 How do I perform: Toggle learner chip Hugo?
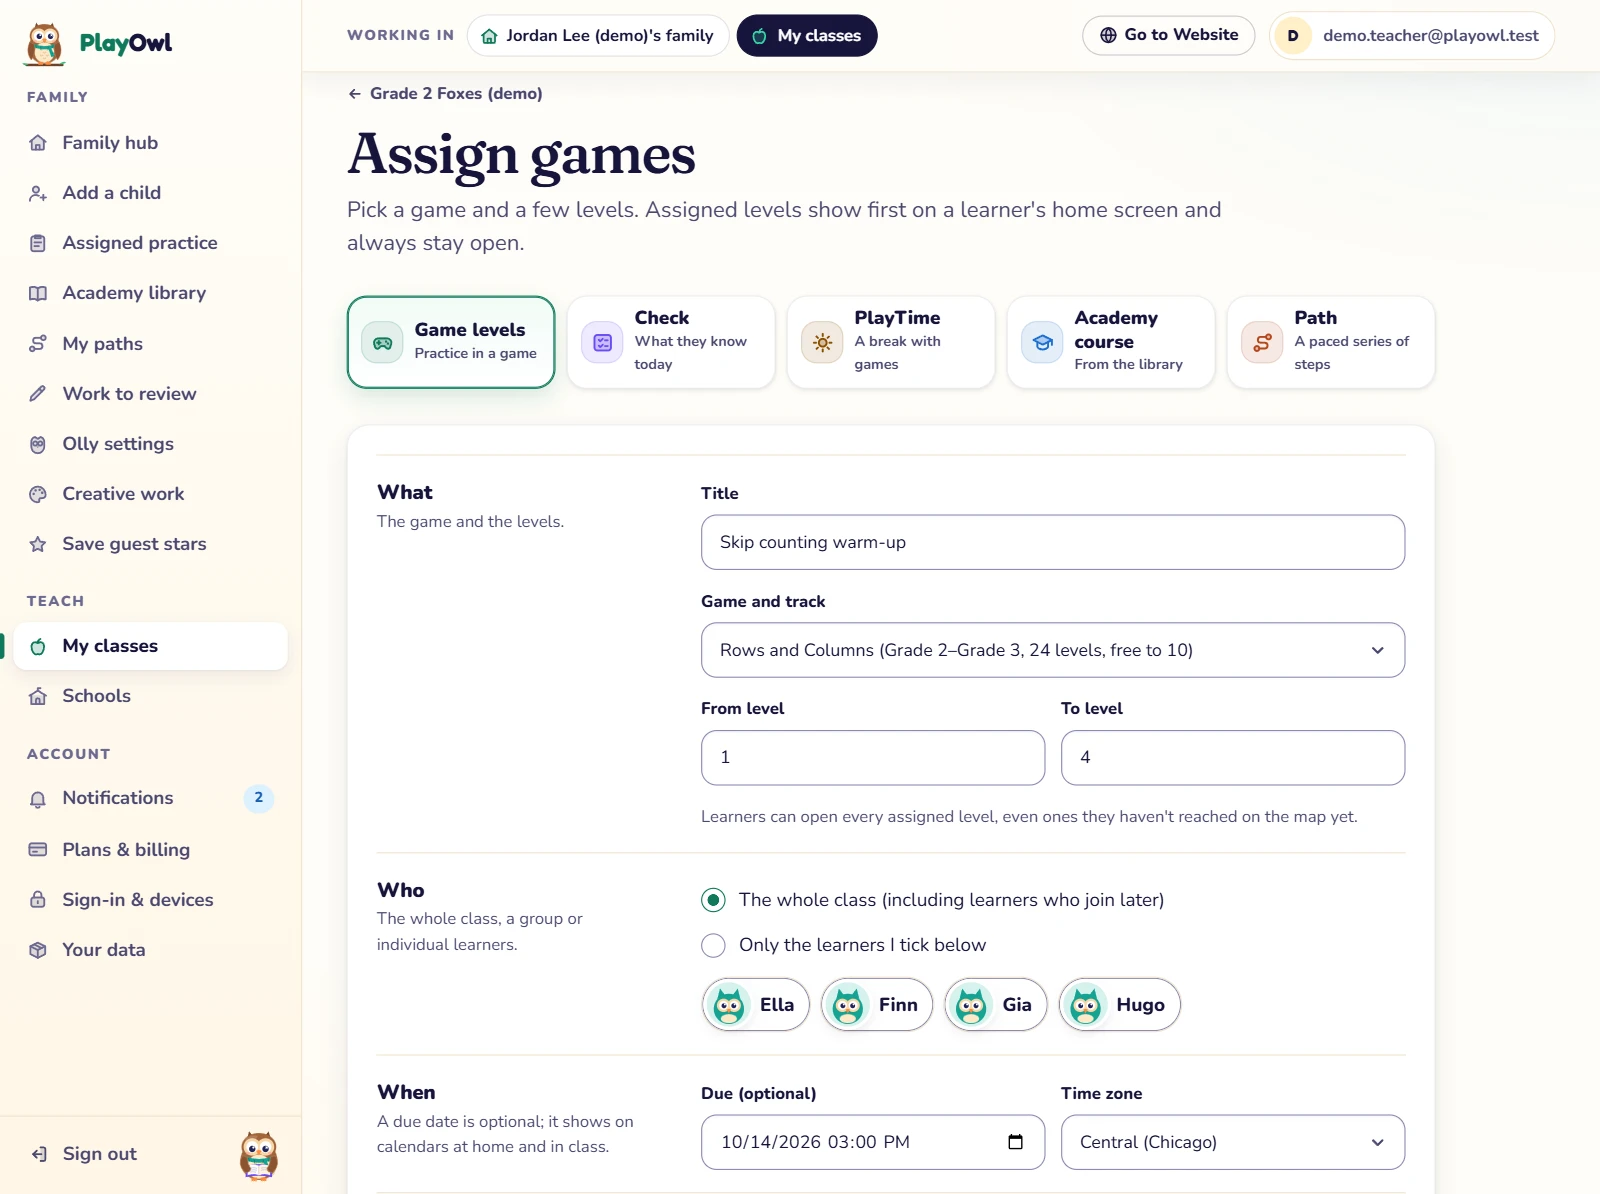tap(1120, 1005)
